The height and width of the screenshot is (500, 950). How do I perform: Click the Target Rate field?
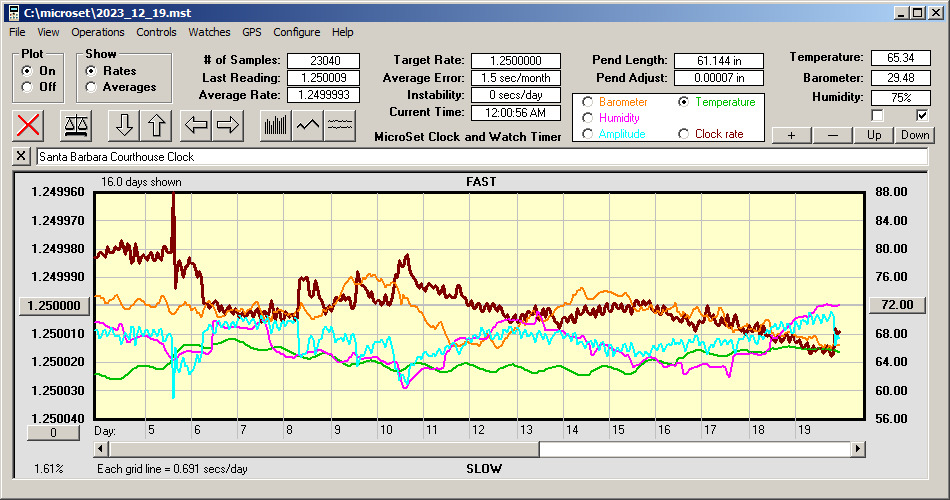pos(516,61)
